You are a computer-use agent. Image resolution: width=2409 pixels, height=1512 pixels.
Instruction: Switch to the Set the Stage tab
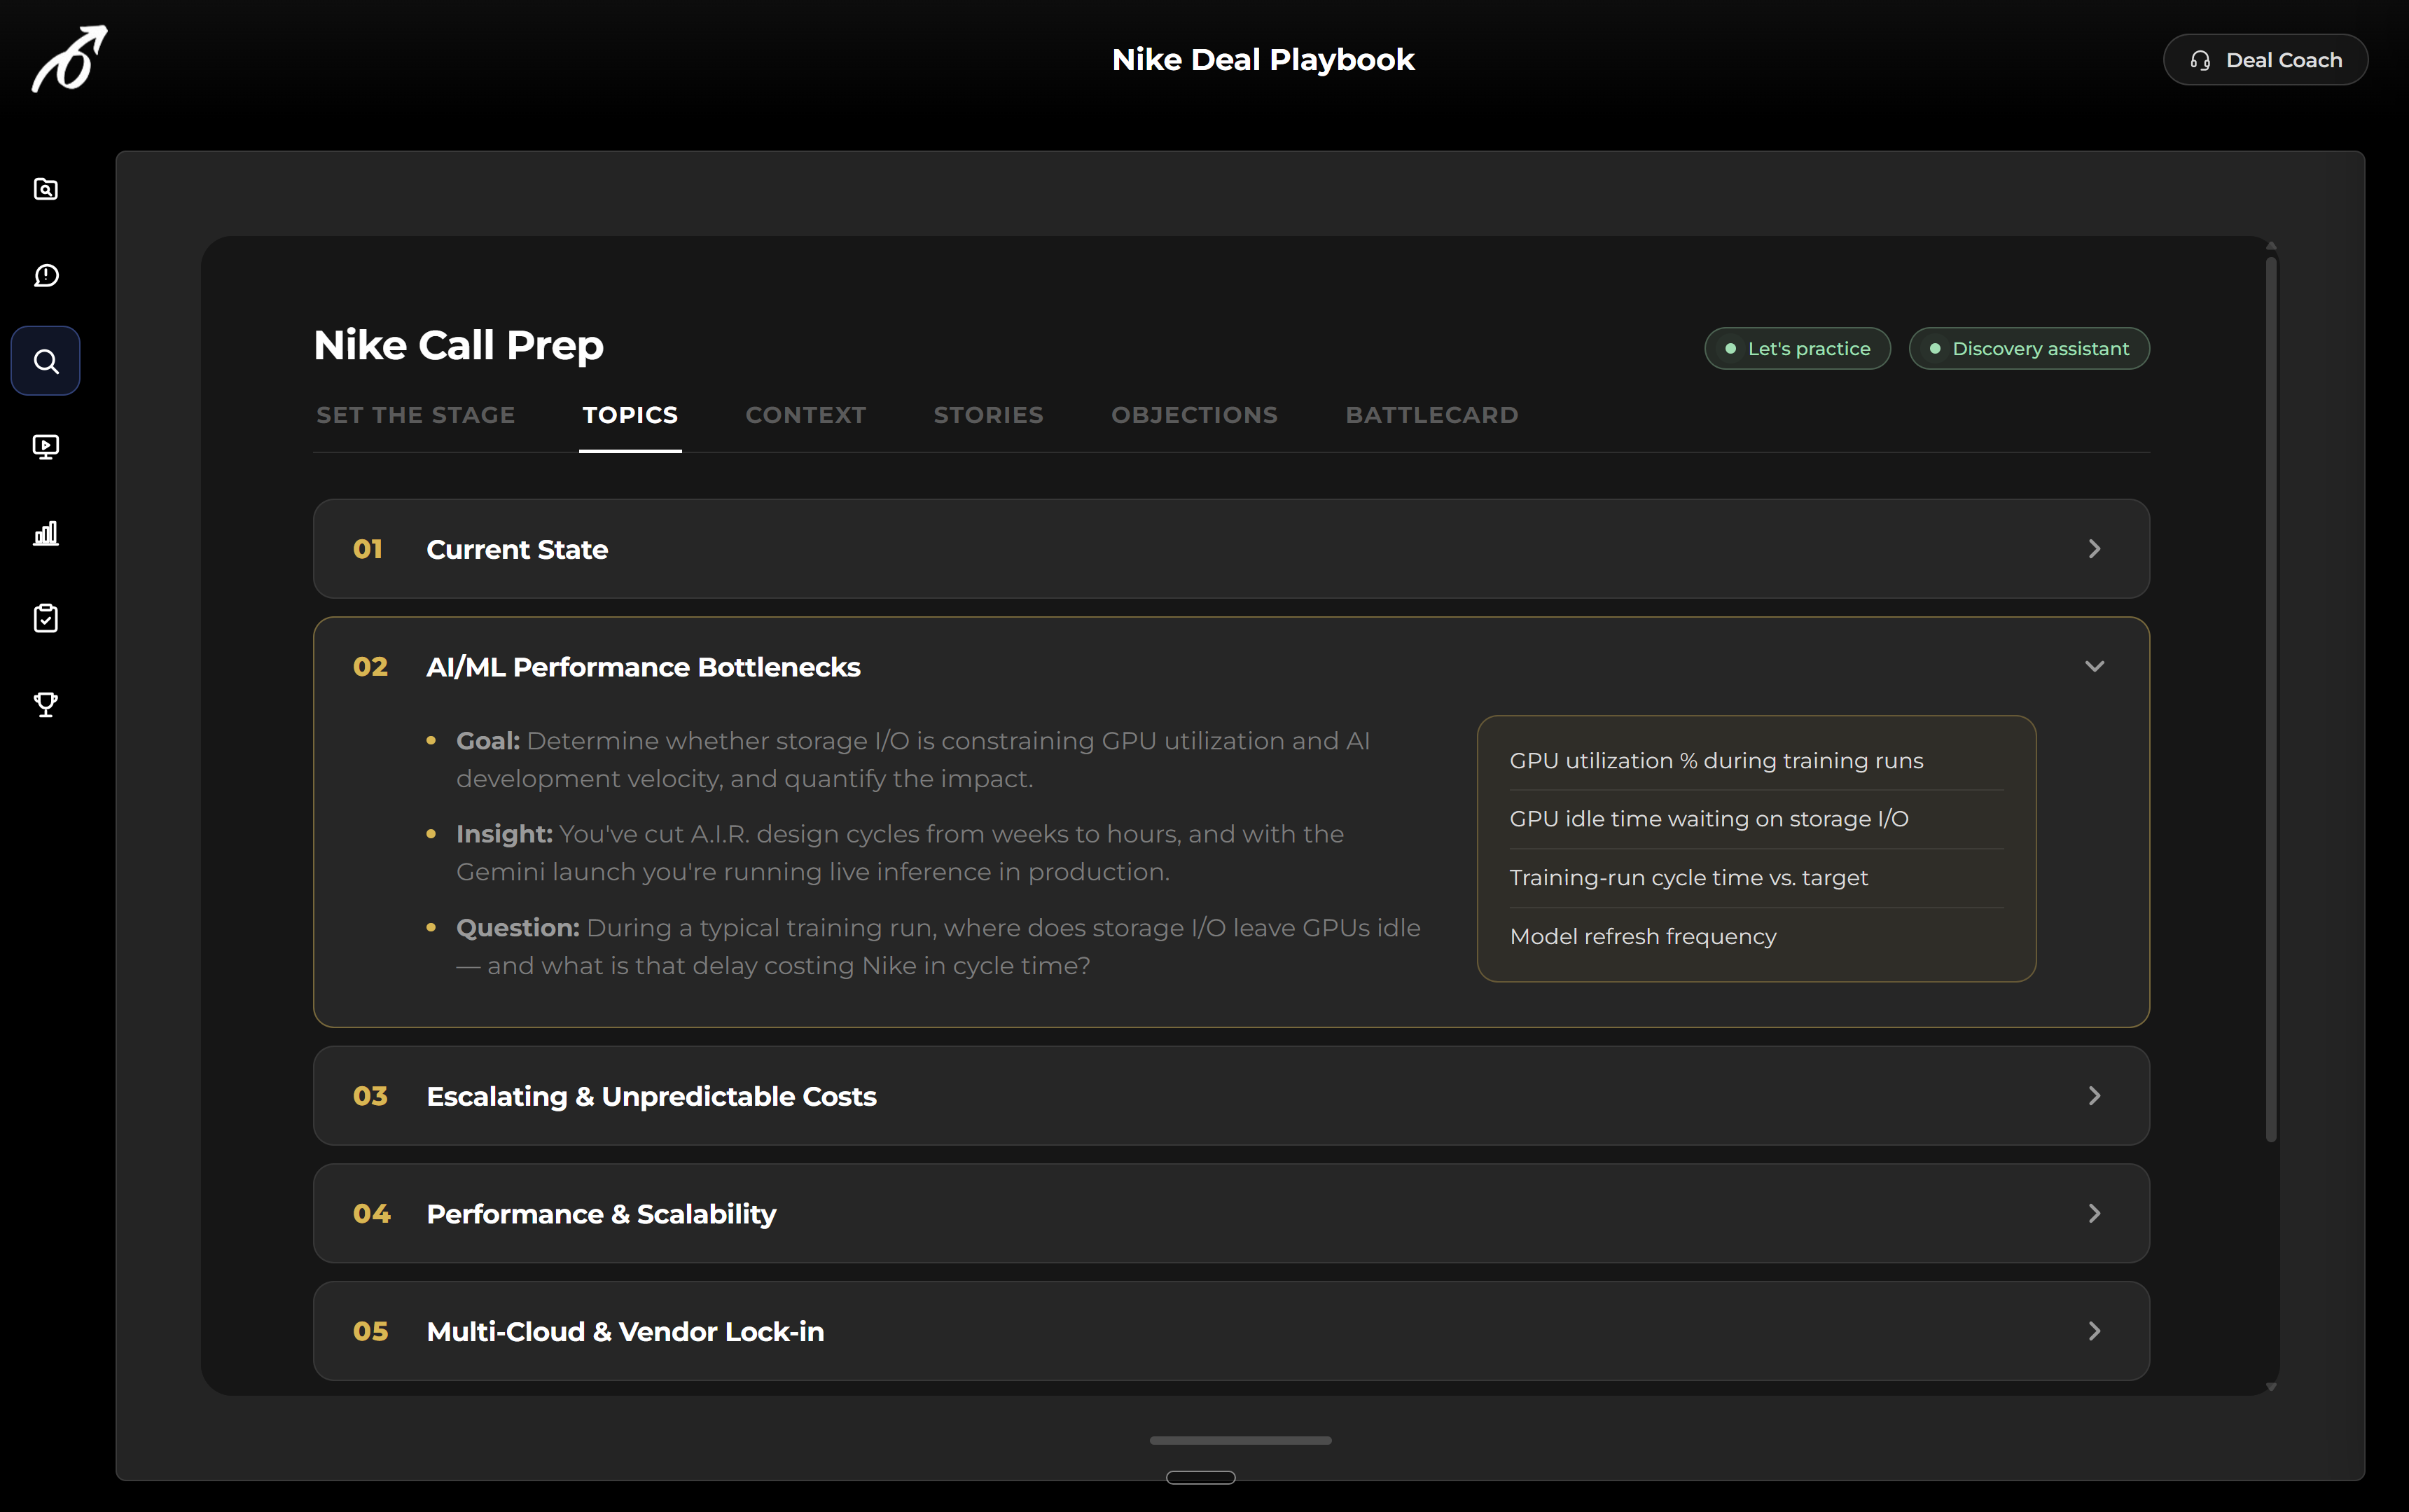point(415,415)
